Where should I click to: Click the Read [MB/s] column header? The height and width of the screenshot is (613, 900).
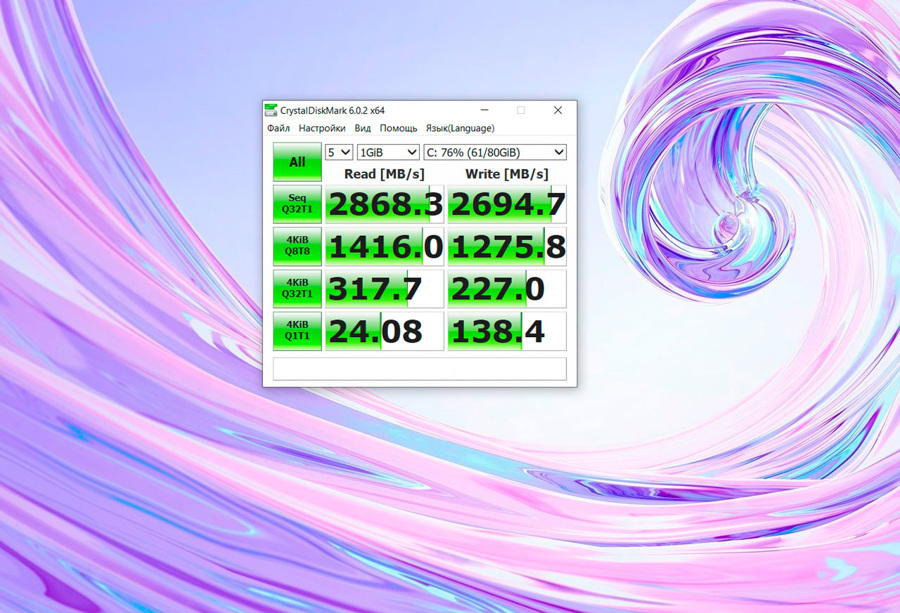[x=384, y=173]
